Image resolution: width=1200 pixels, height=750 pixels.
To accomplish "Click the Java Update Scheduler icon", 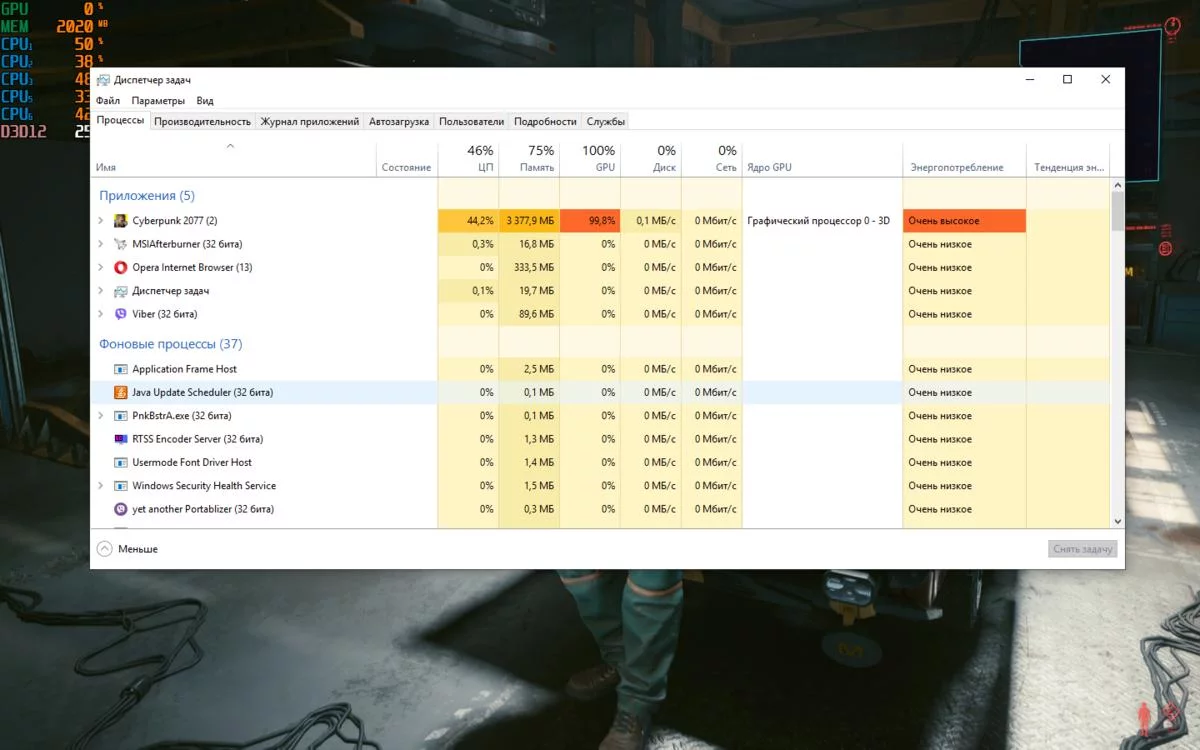I will (x=121, y=393).
